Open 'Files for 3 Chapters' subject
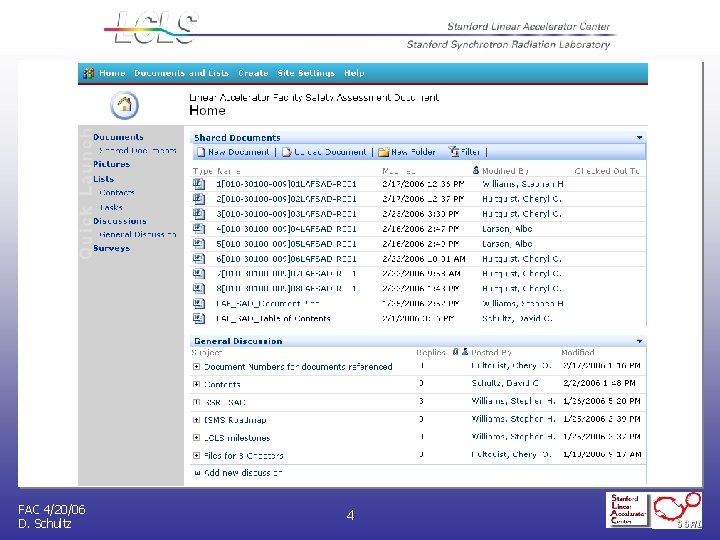This screenshot has height=540, width=720. click(243, 456)
